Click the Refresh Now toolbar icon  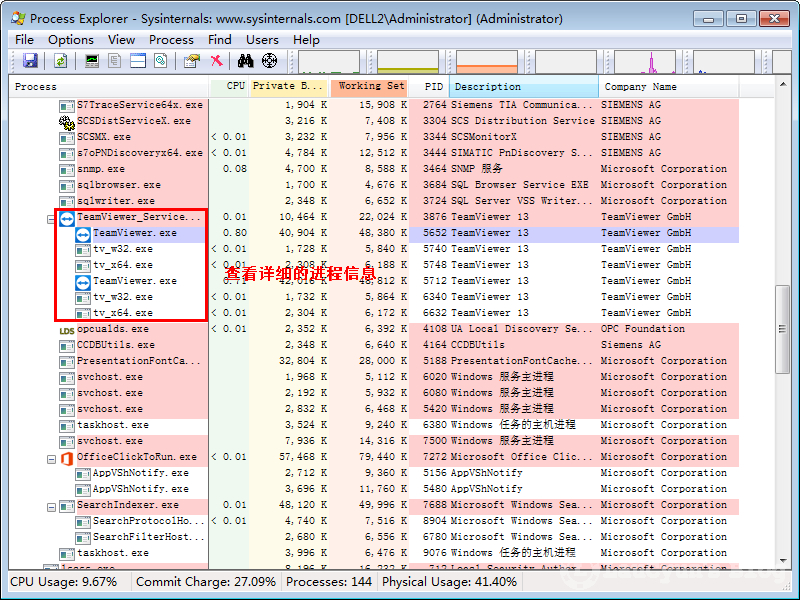pos(61,61)
